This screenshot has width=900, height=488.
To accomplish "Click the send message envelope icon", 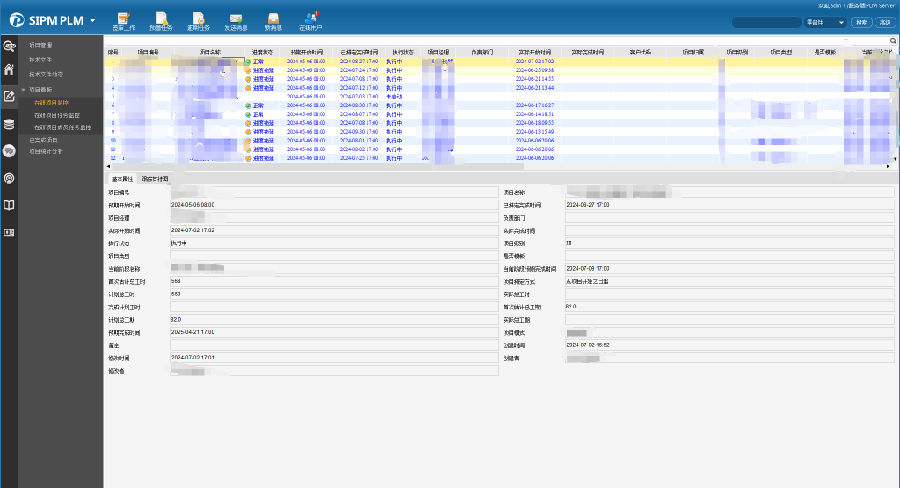I will coord(236,20).
